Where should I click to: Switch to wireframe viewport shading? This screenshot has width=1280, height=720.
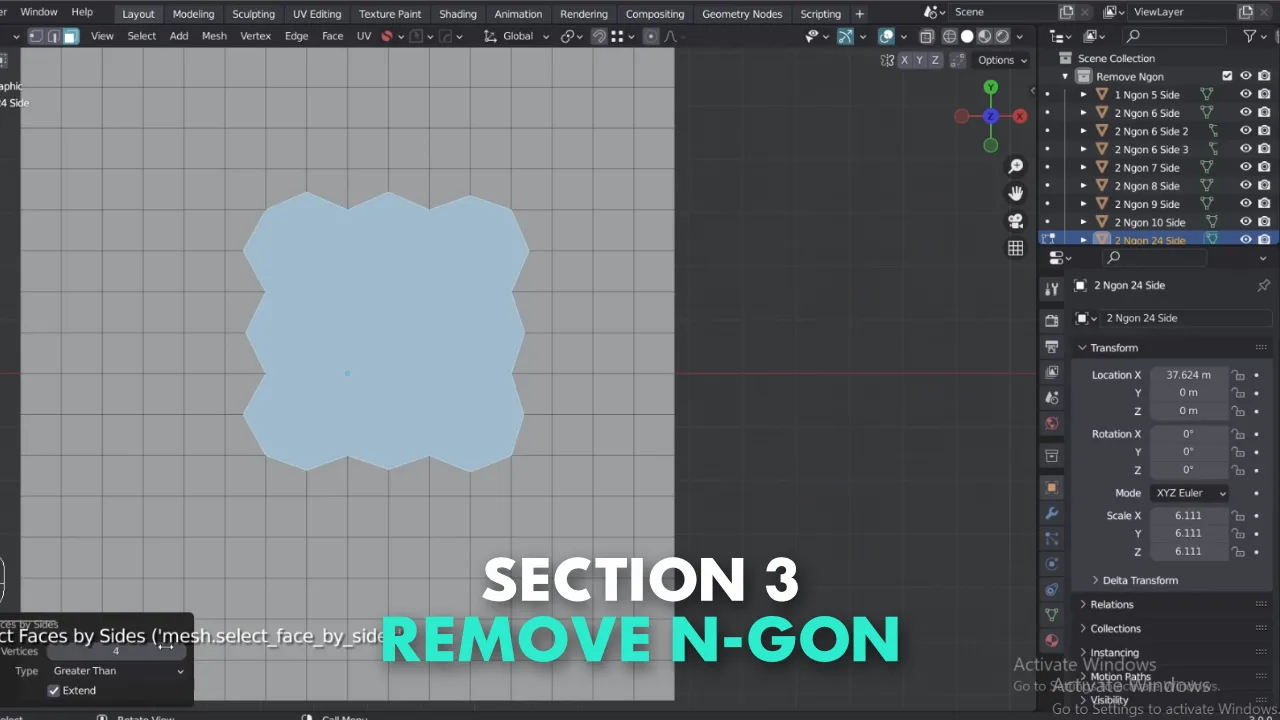tap(949, 36)
